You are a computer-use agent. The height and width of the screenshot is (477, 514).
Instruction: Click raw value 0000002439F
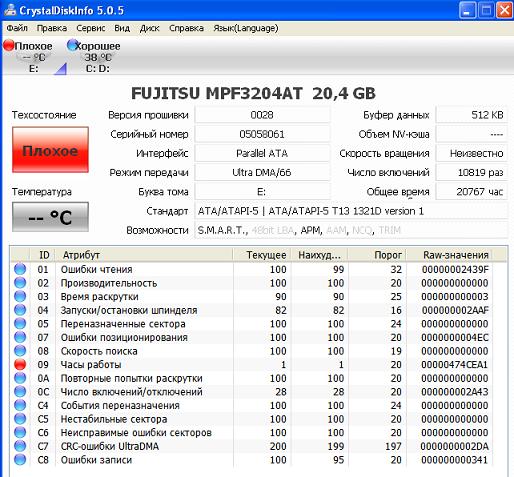point(455,269)
